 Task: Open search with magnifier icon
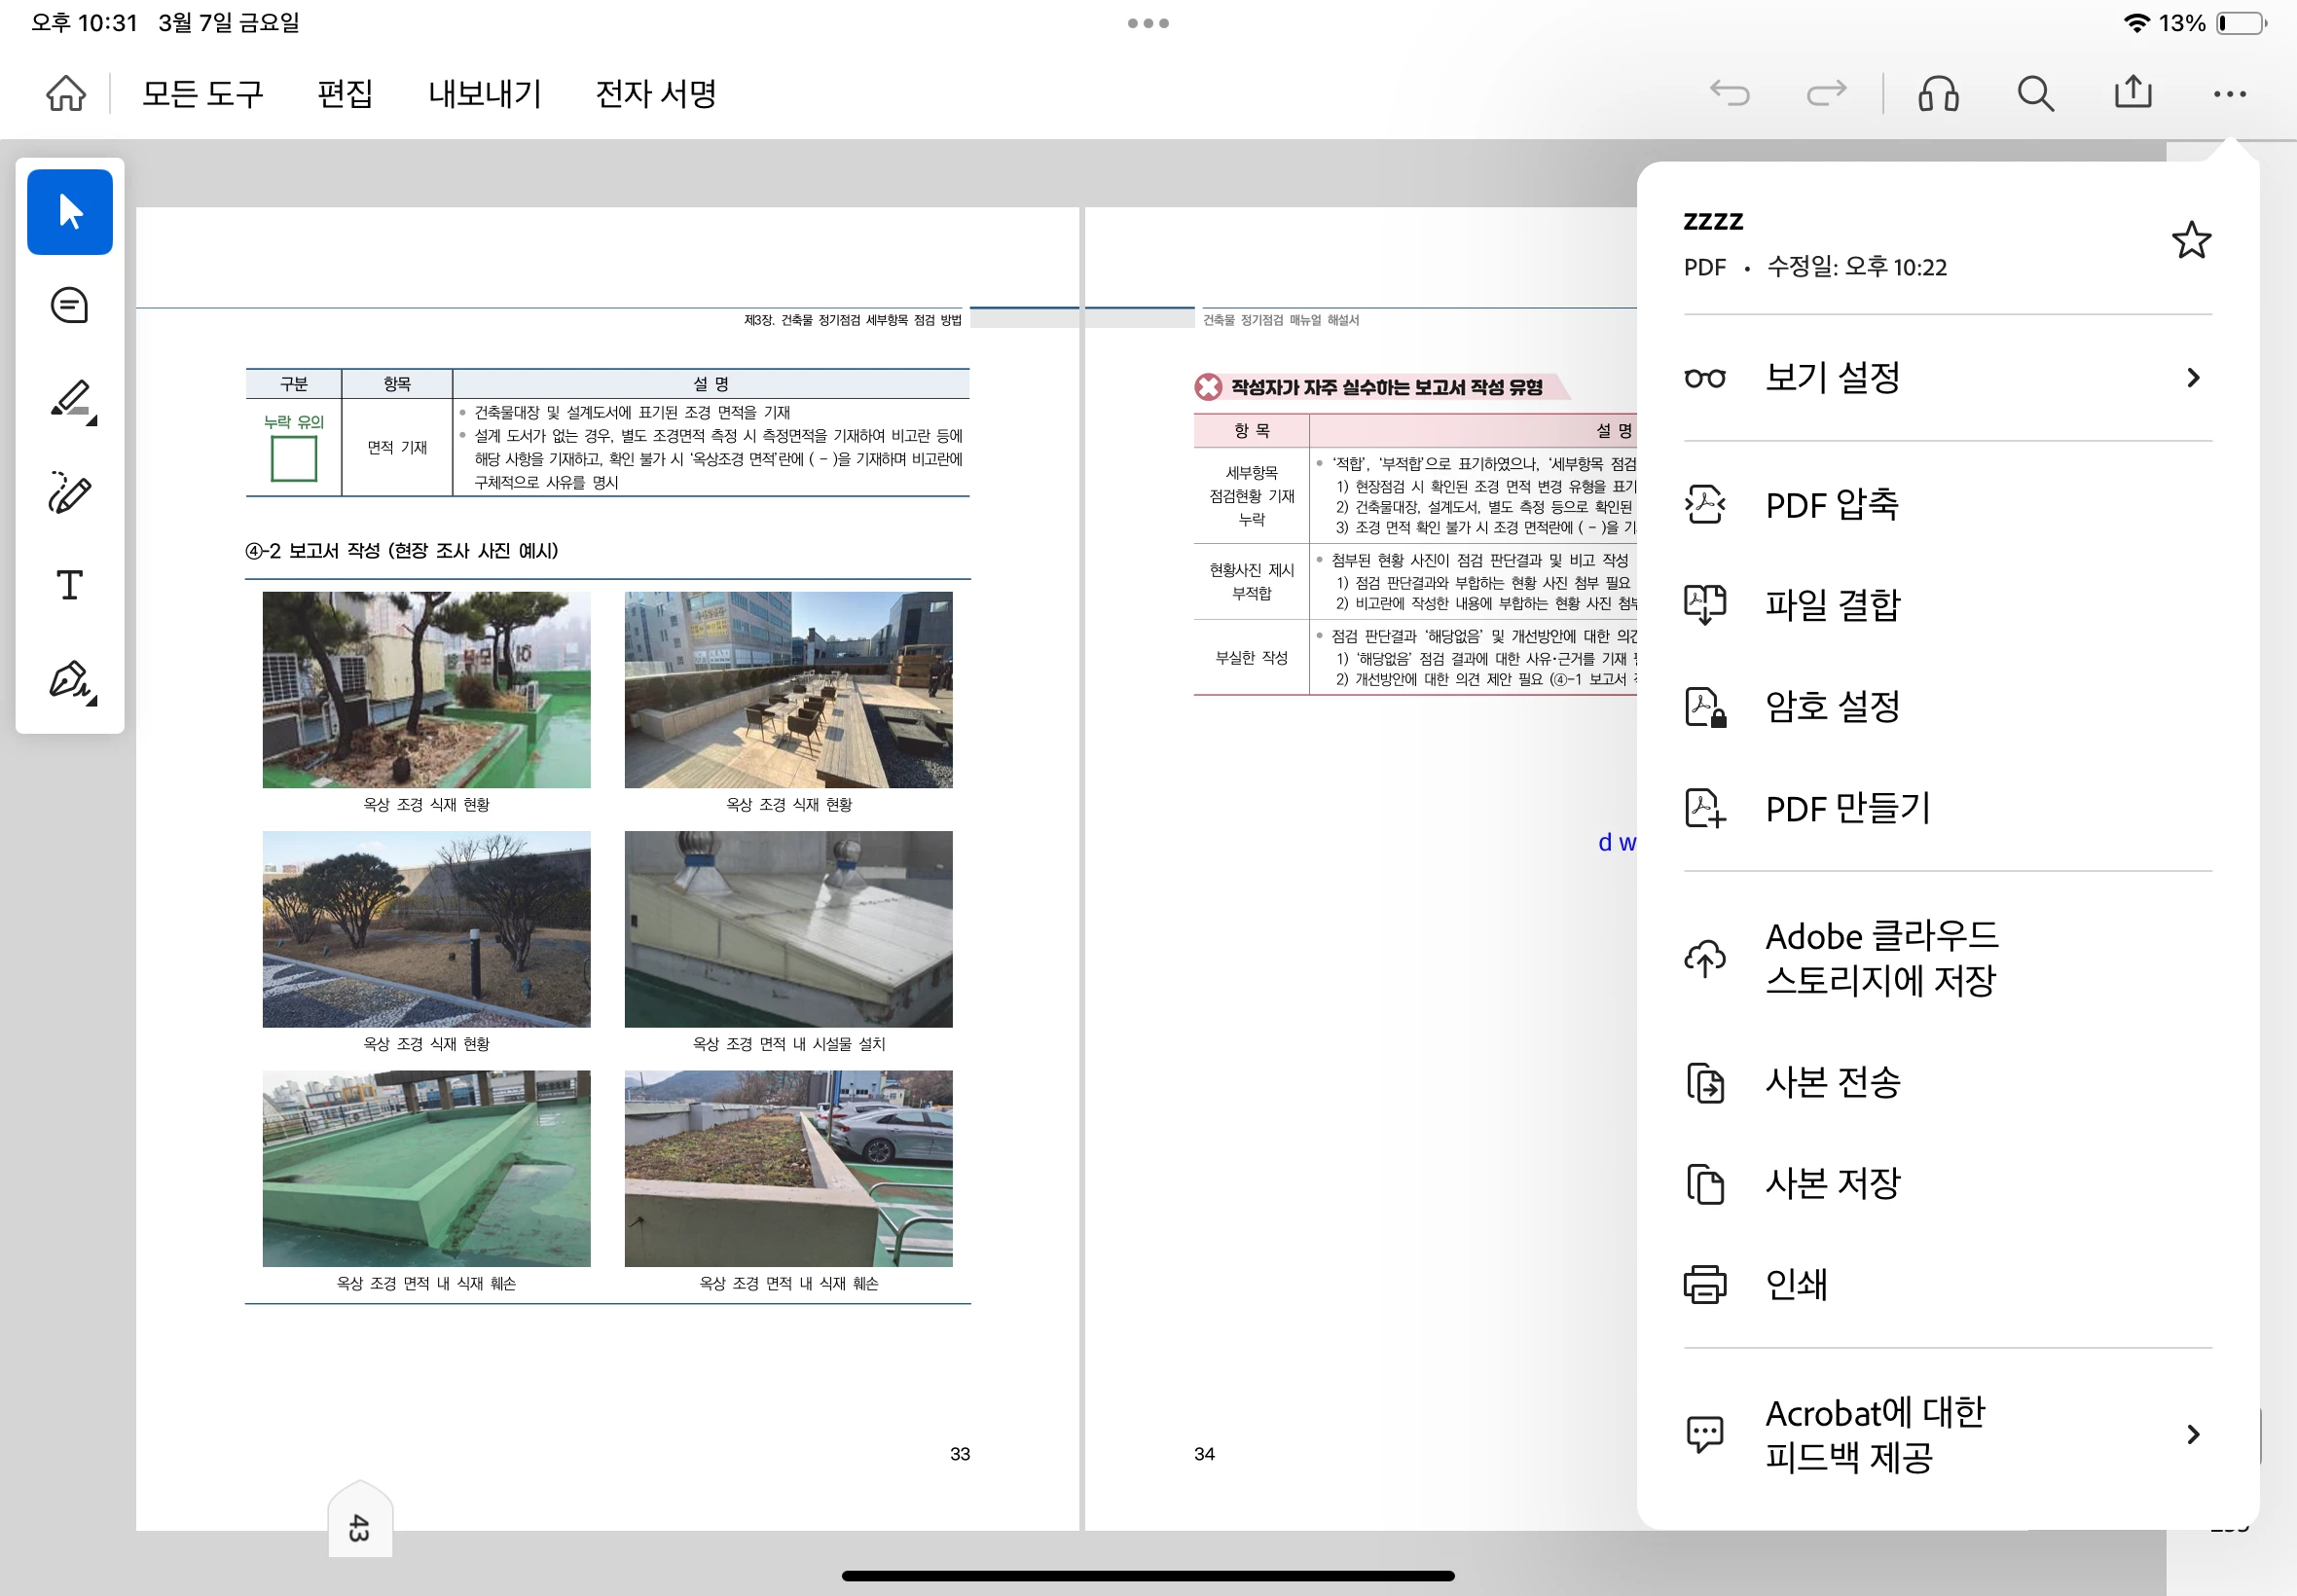pyautogui.click(x=2034, y=94)
